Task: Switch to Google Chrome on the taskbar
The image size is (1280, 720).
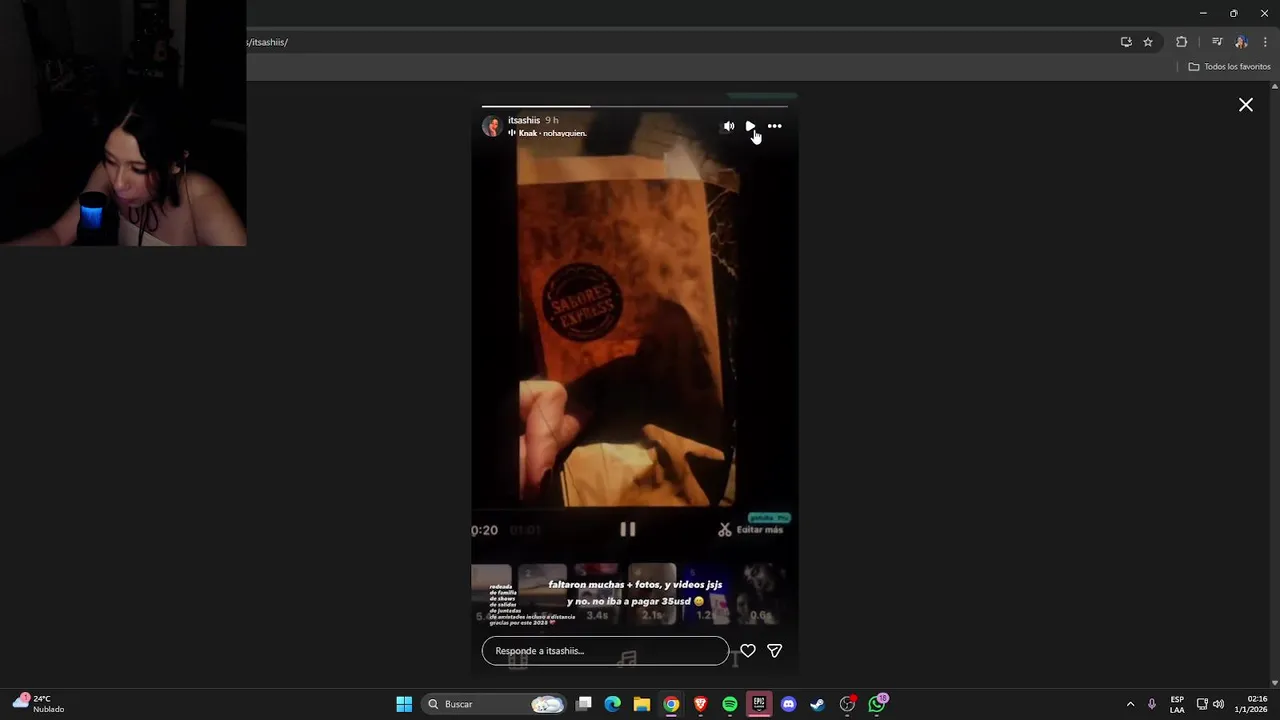Action: click(x=671, y=704)
